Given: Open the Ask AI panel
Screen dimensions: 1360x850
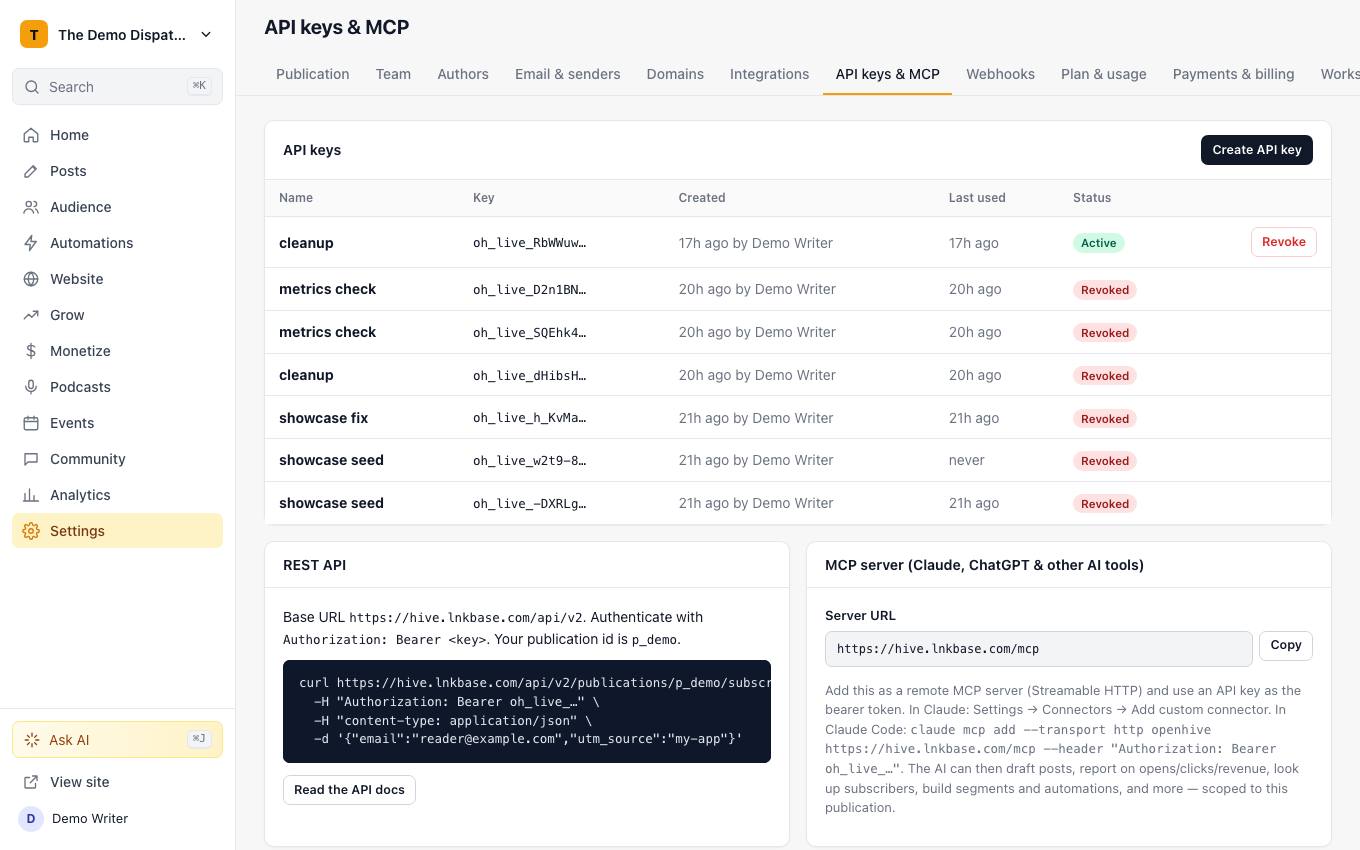Looking at the screenshot, I should point(117,740).
